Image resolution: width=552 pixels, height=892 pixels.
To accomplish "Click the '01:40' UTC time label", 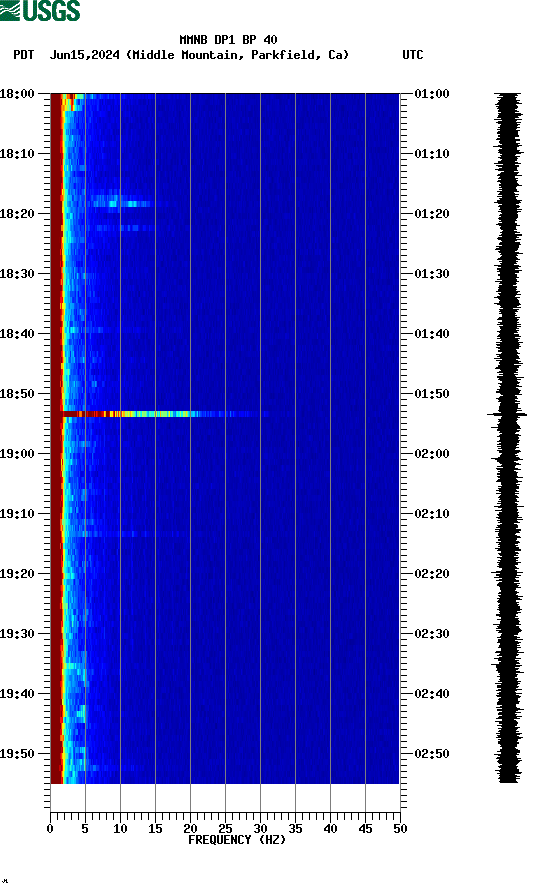I will (432, 333).
